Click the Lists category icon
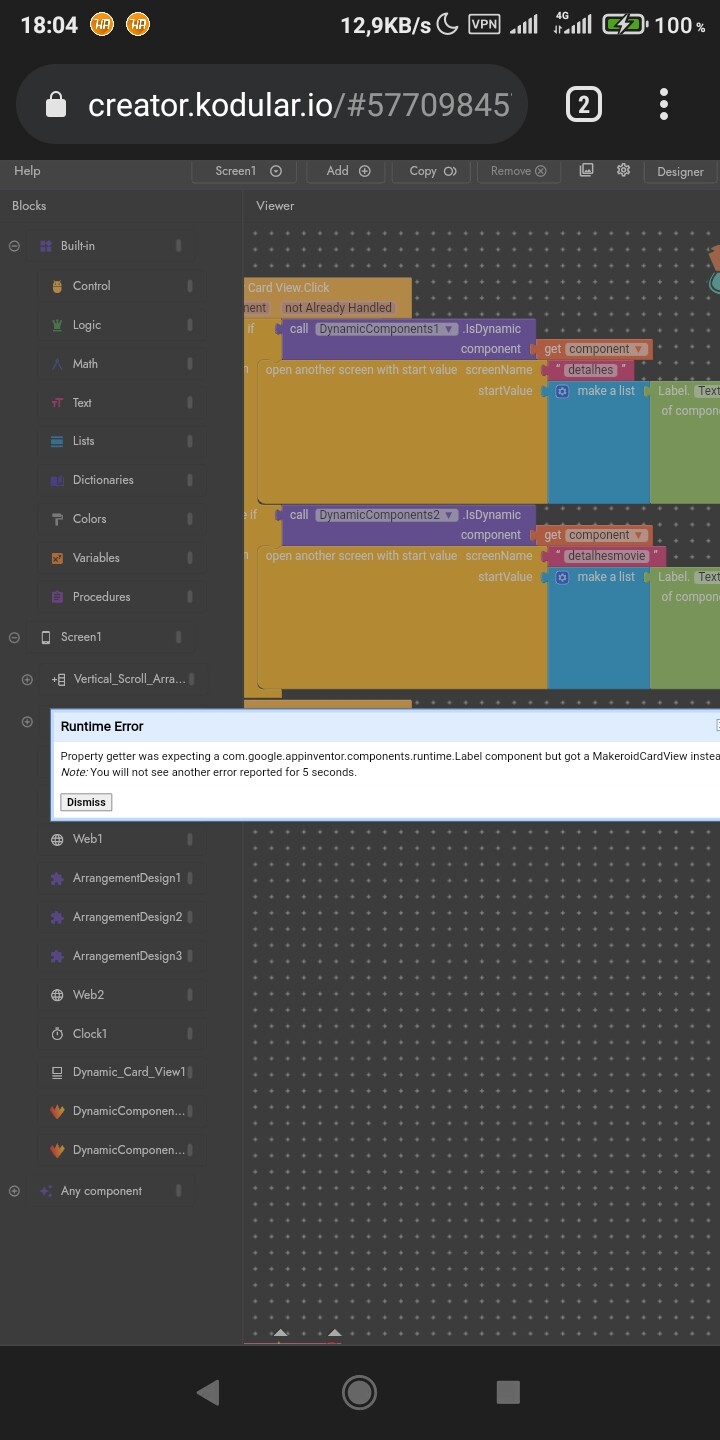720x1440 pixels. pos(57,441)
